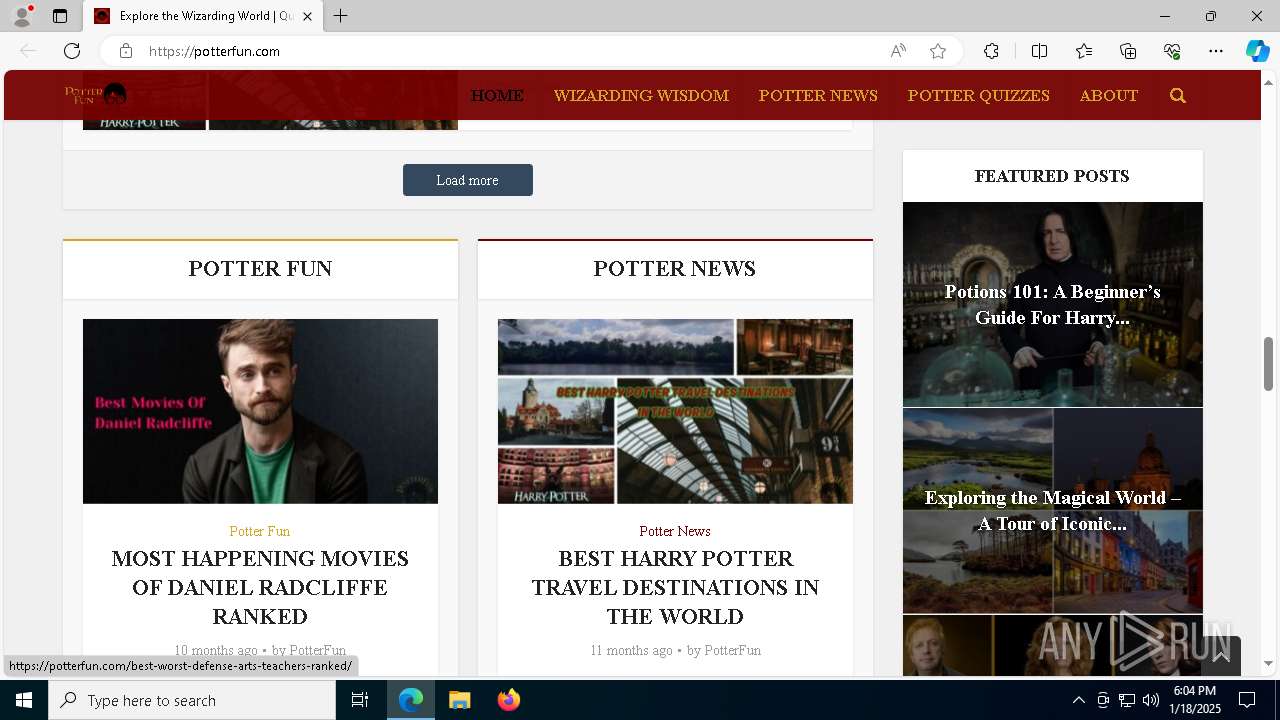Open the travel destinations collage thumbnail
The image size is (1280, 720).
(x=675, y=411)
